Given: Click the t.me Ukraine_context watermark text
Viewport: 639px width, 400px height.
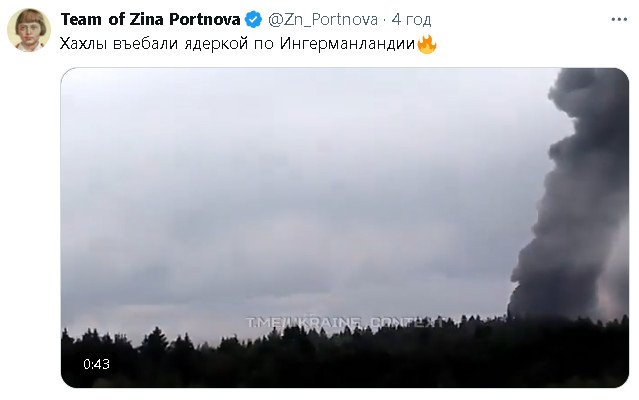Looking at the screenshot, I should (345, 322).
